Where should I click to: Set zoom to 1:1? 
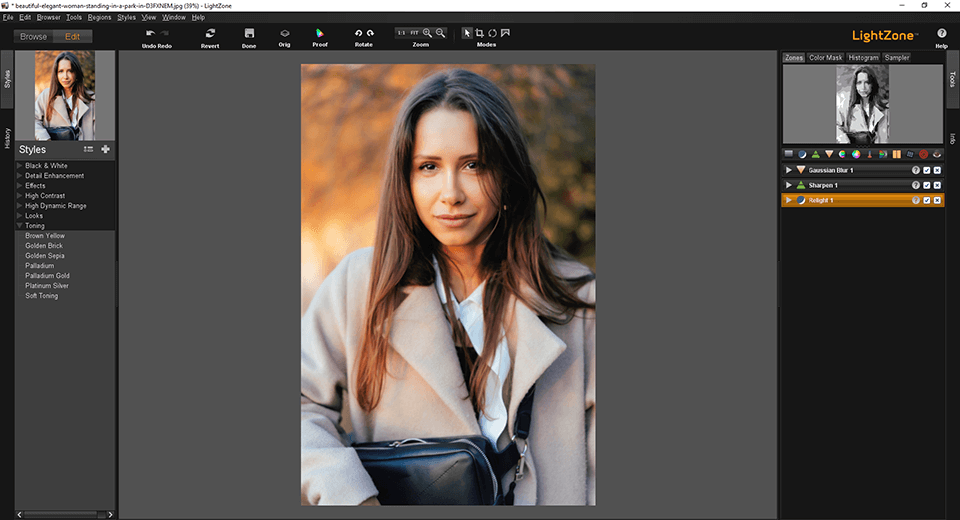[401, 33]
